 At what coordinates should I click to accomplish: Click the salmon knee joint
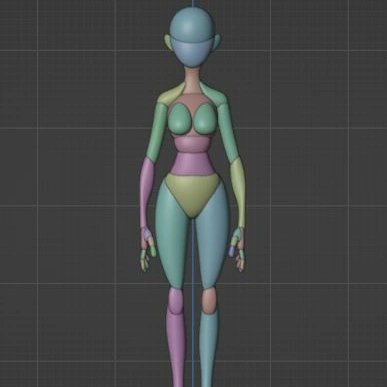[x=210, y=302]
